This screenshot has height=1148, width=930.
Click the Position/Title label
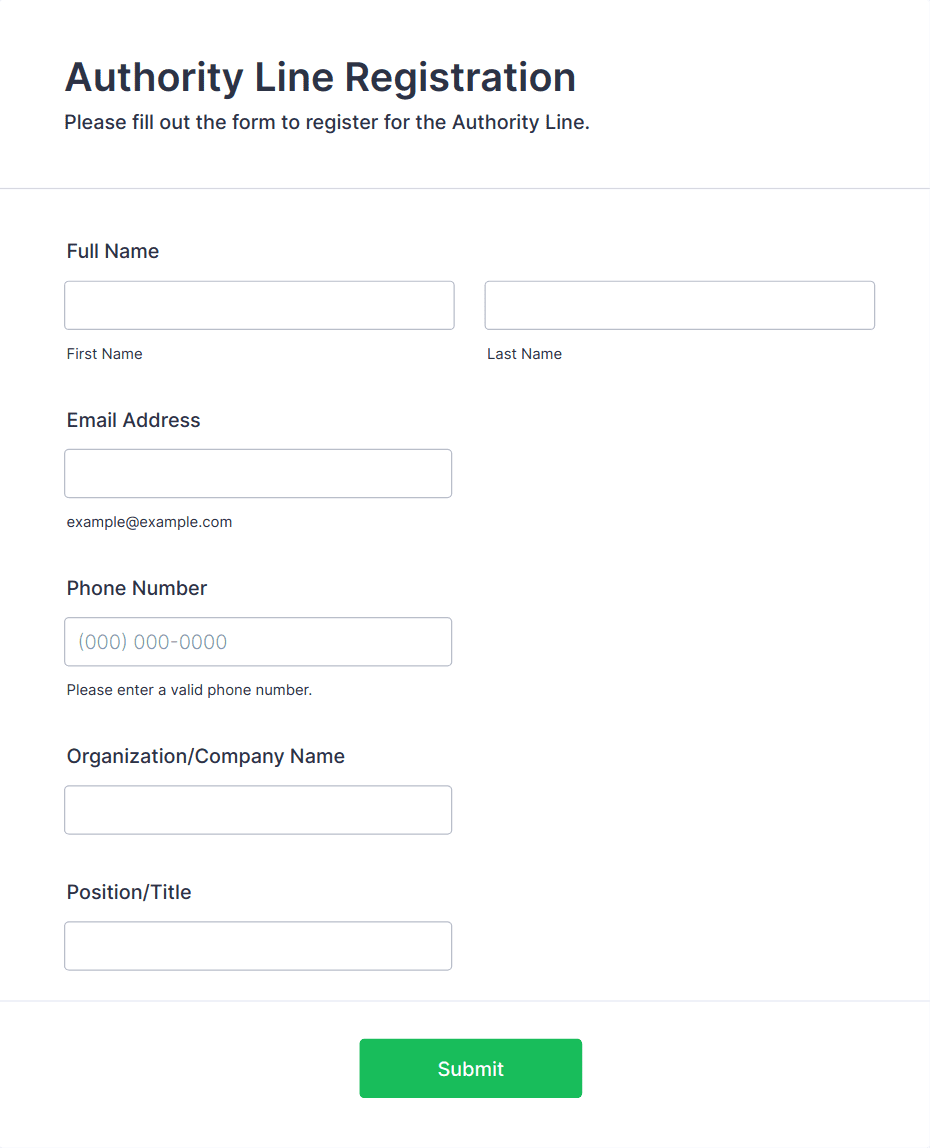[129, 892]
